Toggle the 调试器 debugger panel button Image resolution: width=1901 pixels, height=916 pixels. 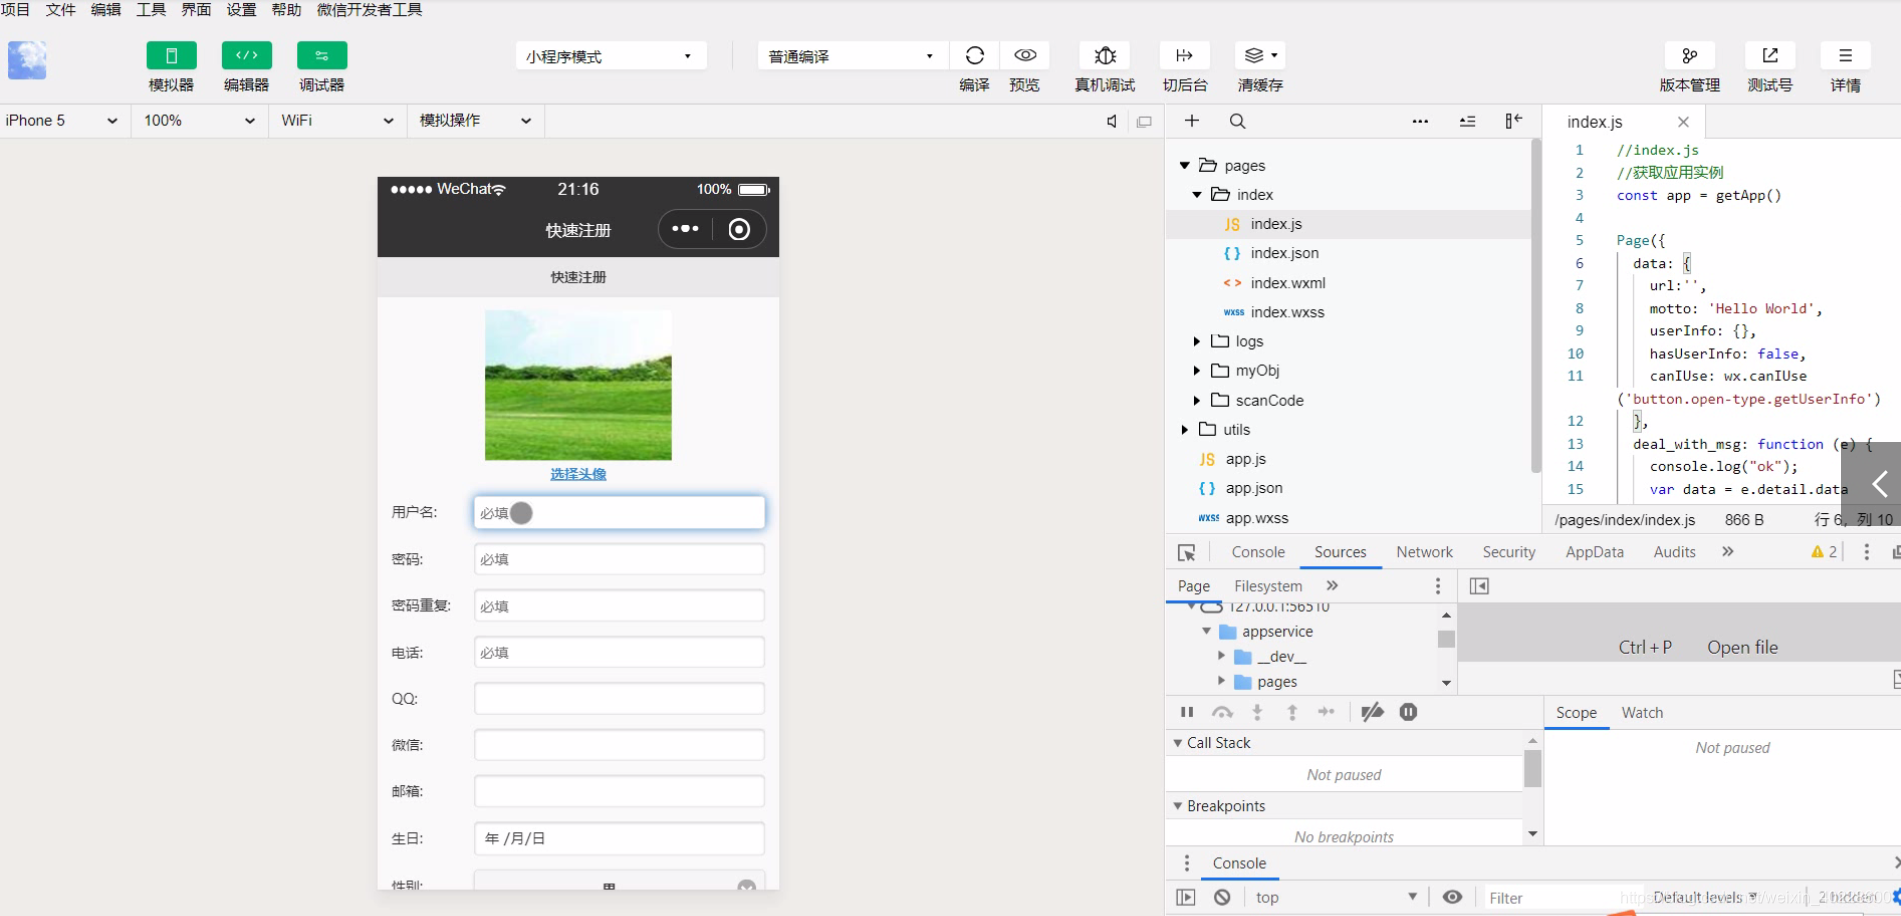[322, 55]
